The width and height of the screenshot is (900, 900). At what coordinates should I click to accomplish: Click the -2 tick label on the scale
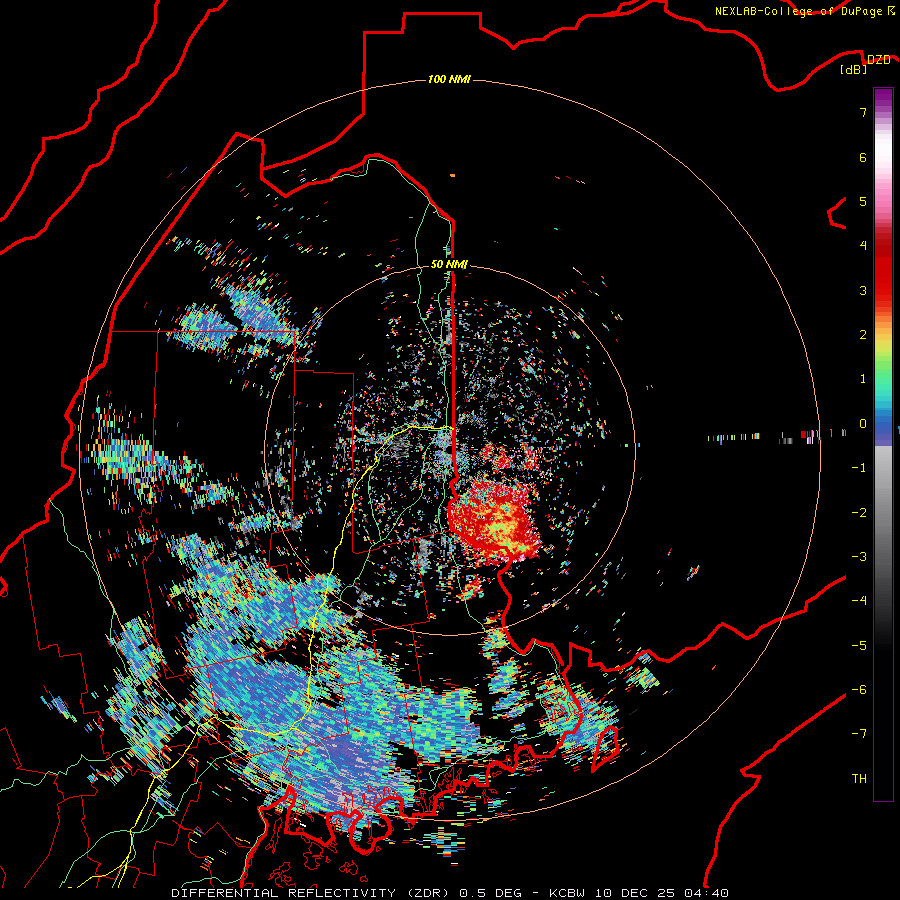(x=859, y=513)
